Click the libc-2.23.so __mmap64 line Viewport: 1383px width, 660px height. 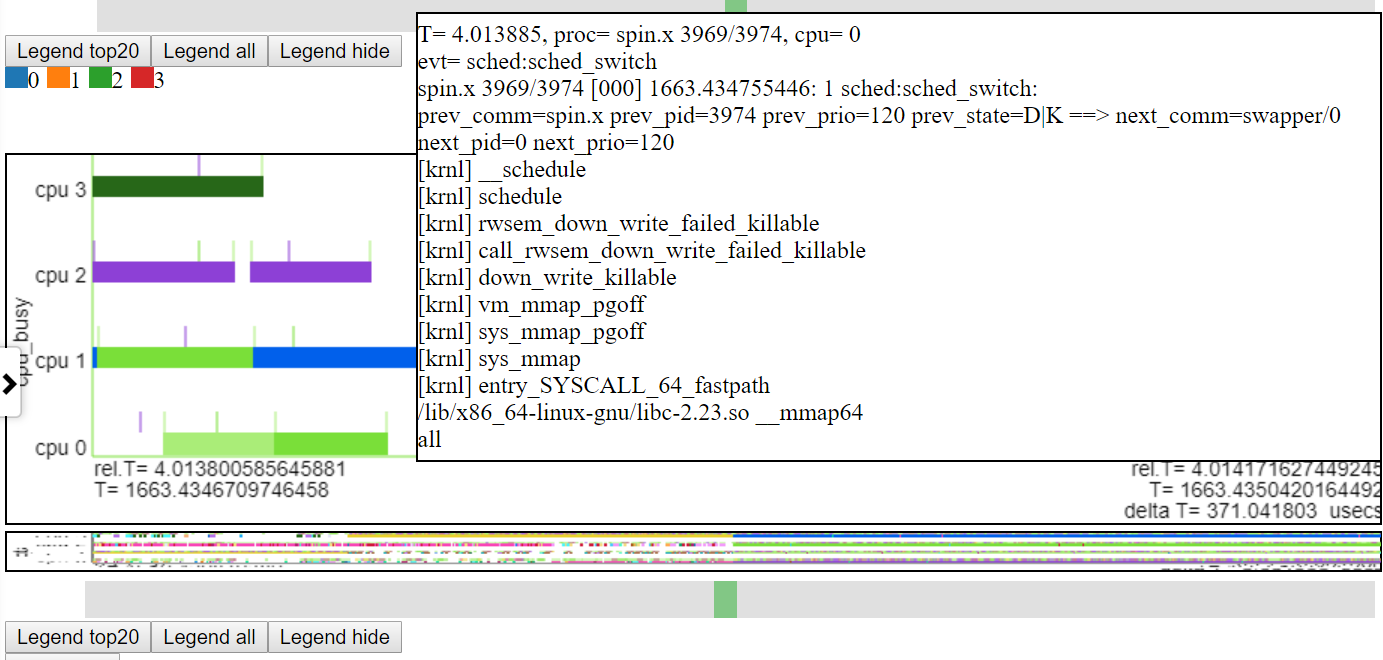tap(640, 413)
